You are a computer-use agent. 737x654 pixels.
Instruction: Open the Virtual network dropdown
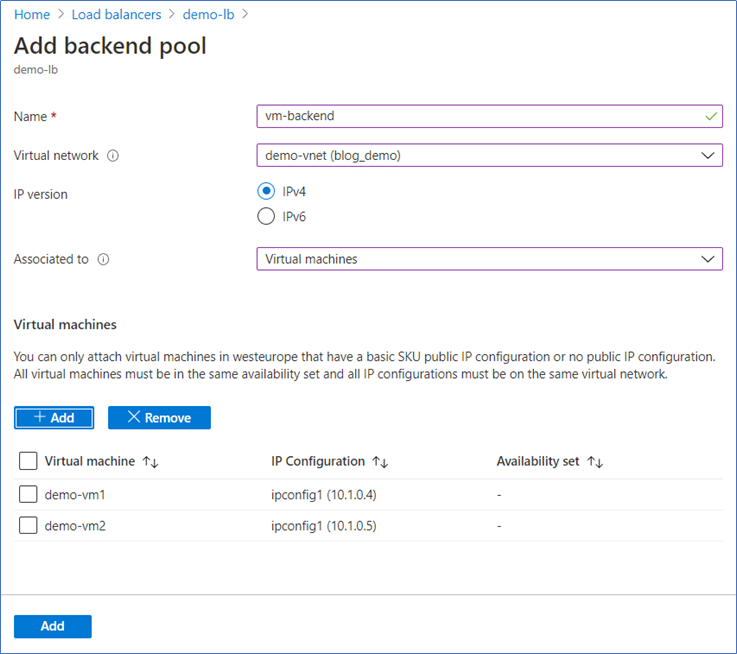489,155
